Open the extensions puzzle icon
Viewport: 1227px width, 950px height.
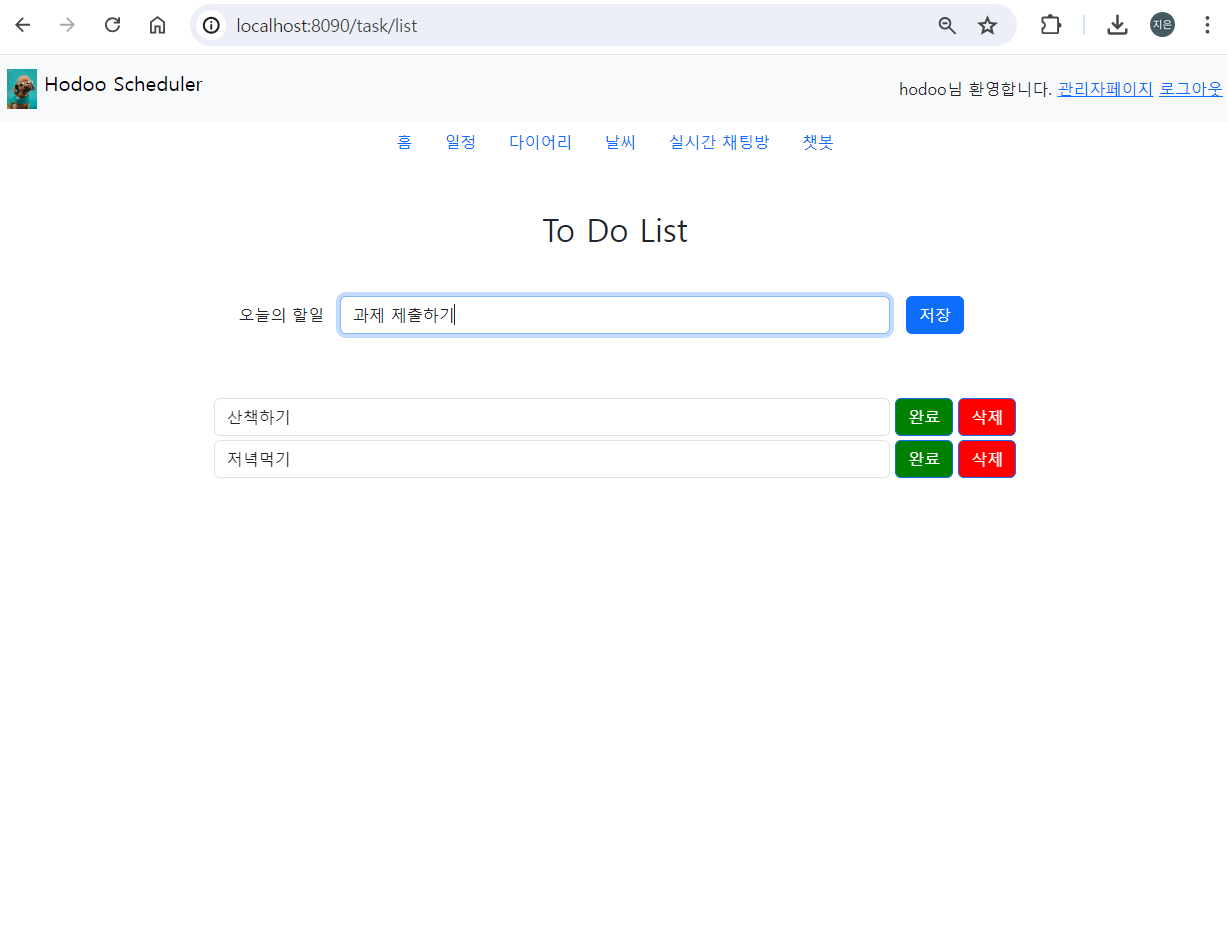click(1051, 25)
